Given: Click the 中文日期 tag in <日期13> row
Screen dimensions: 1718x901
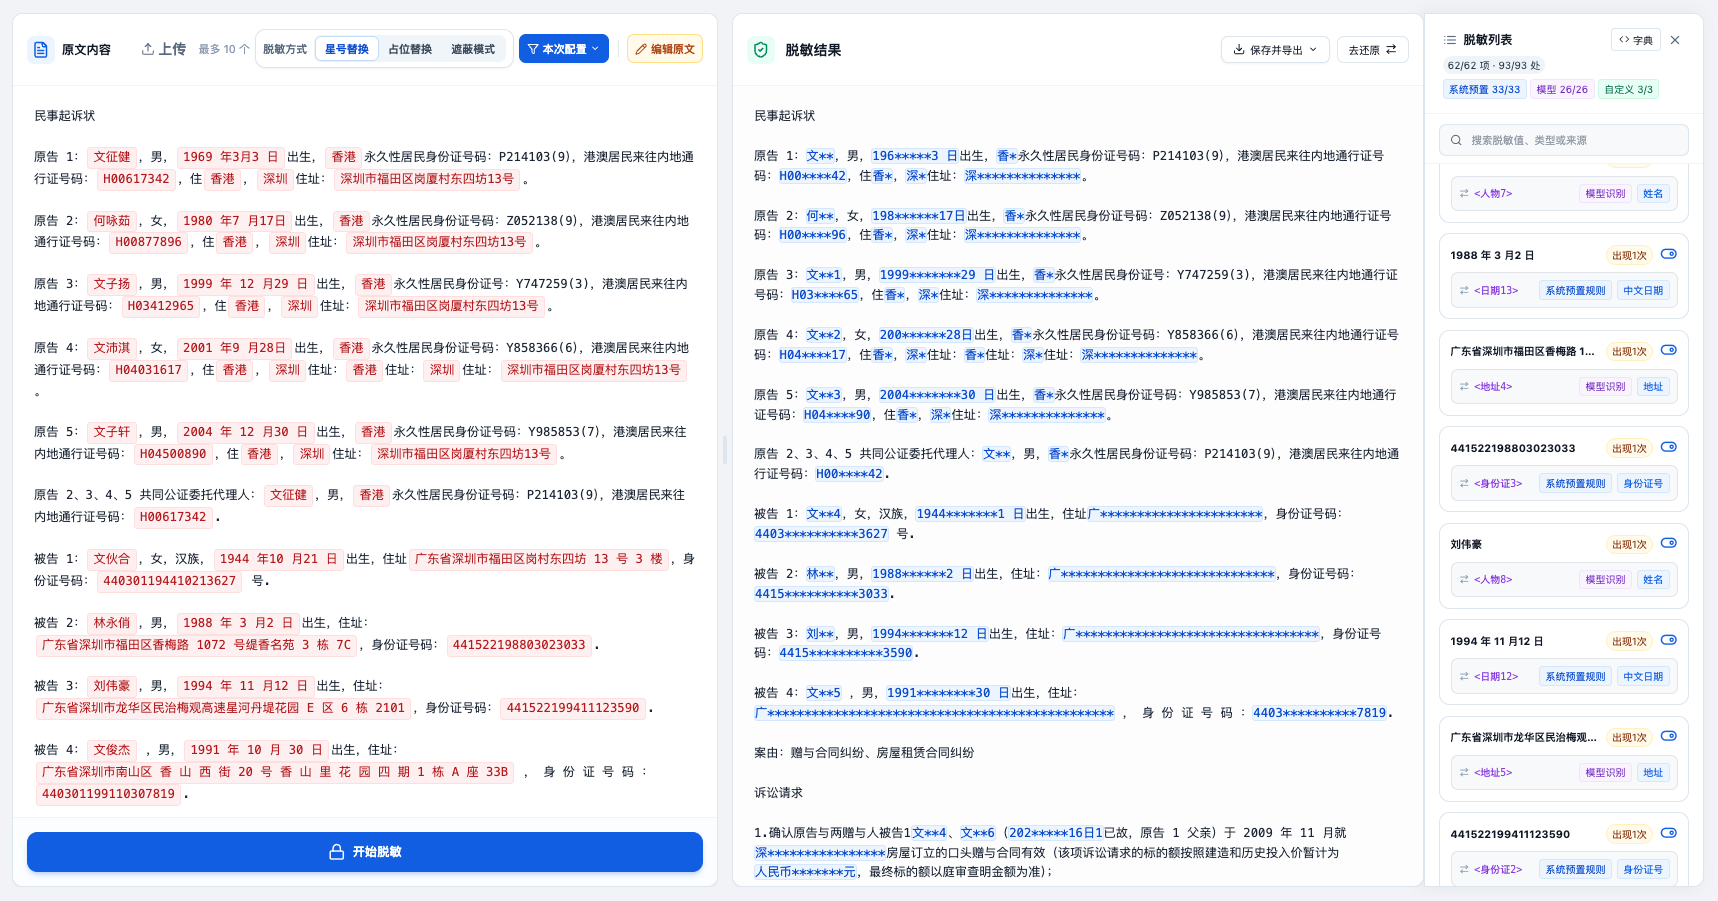Looking at the screenshot, I should point(1643,290).
